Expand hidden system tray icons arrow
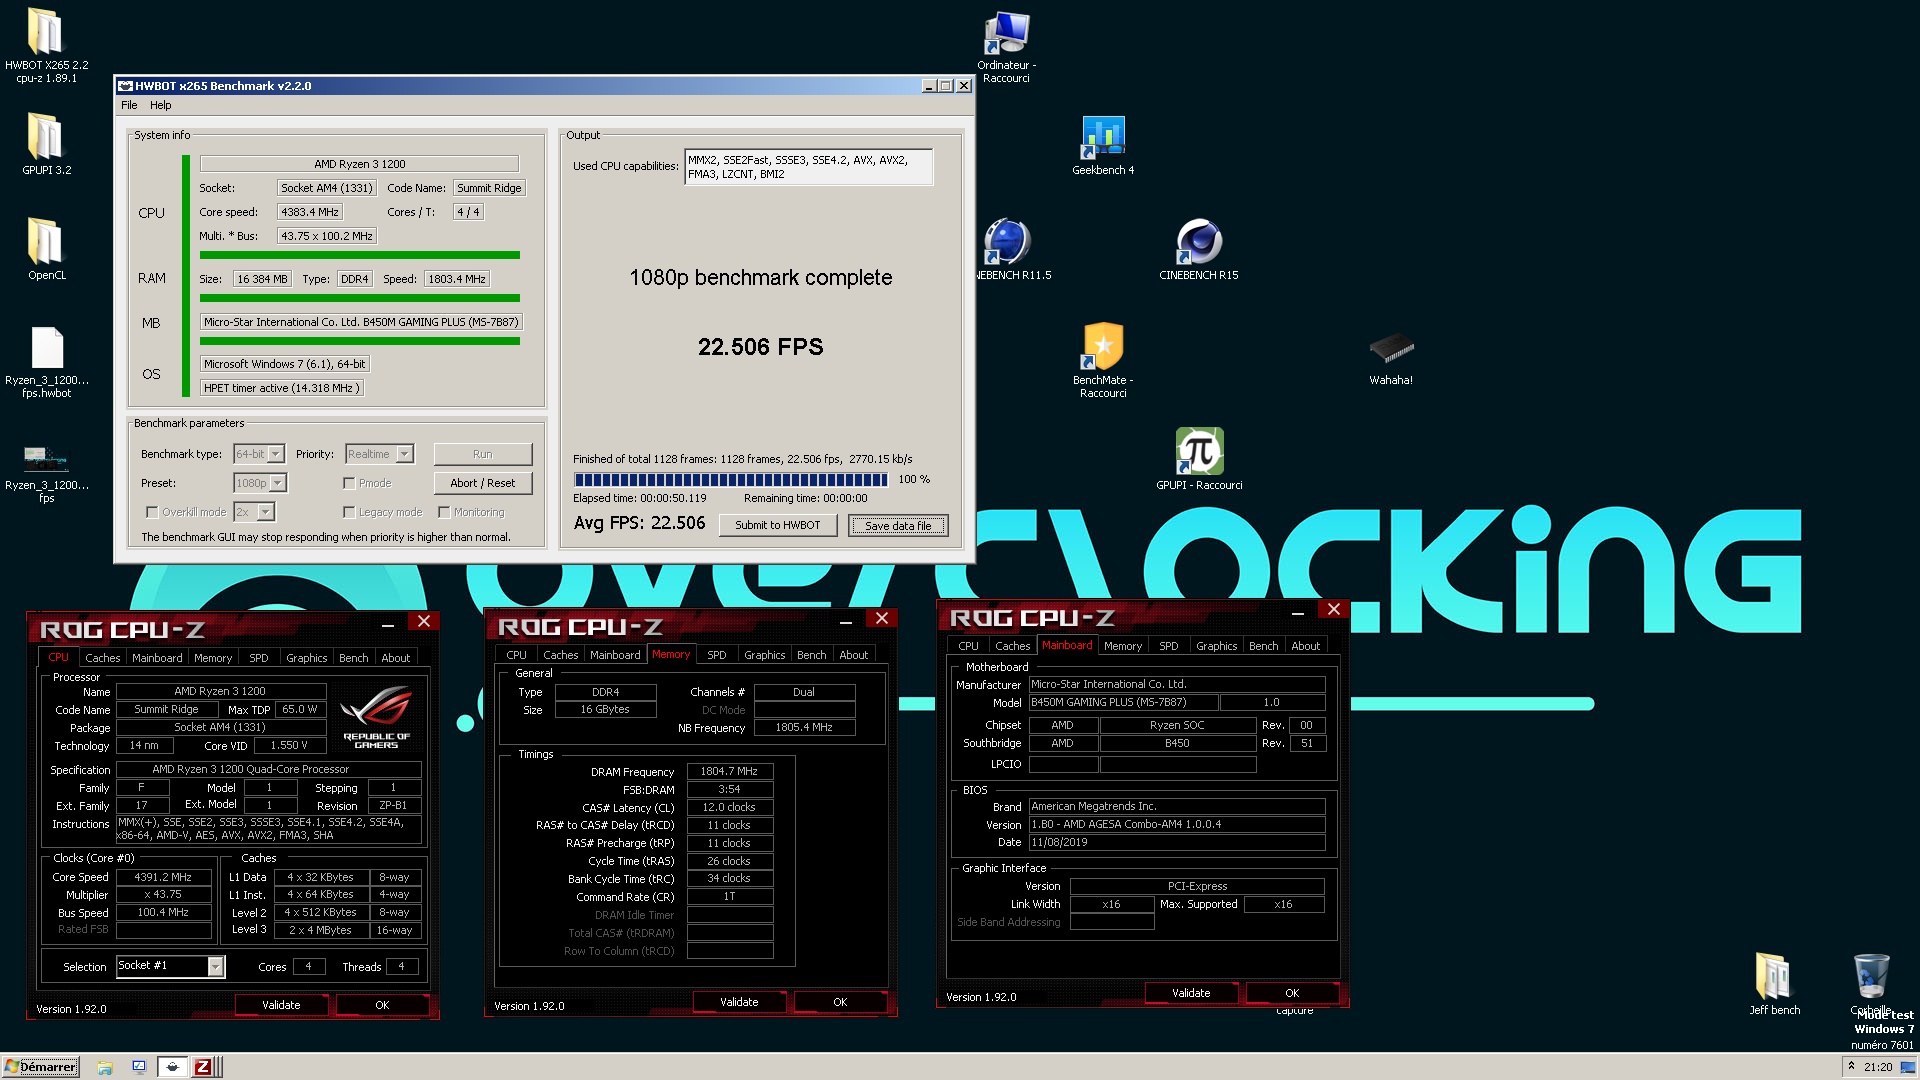This screenshot has height=1080, width=1920. [x=1851, y=1067]
